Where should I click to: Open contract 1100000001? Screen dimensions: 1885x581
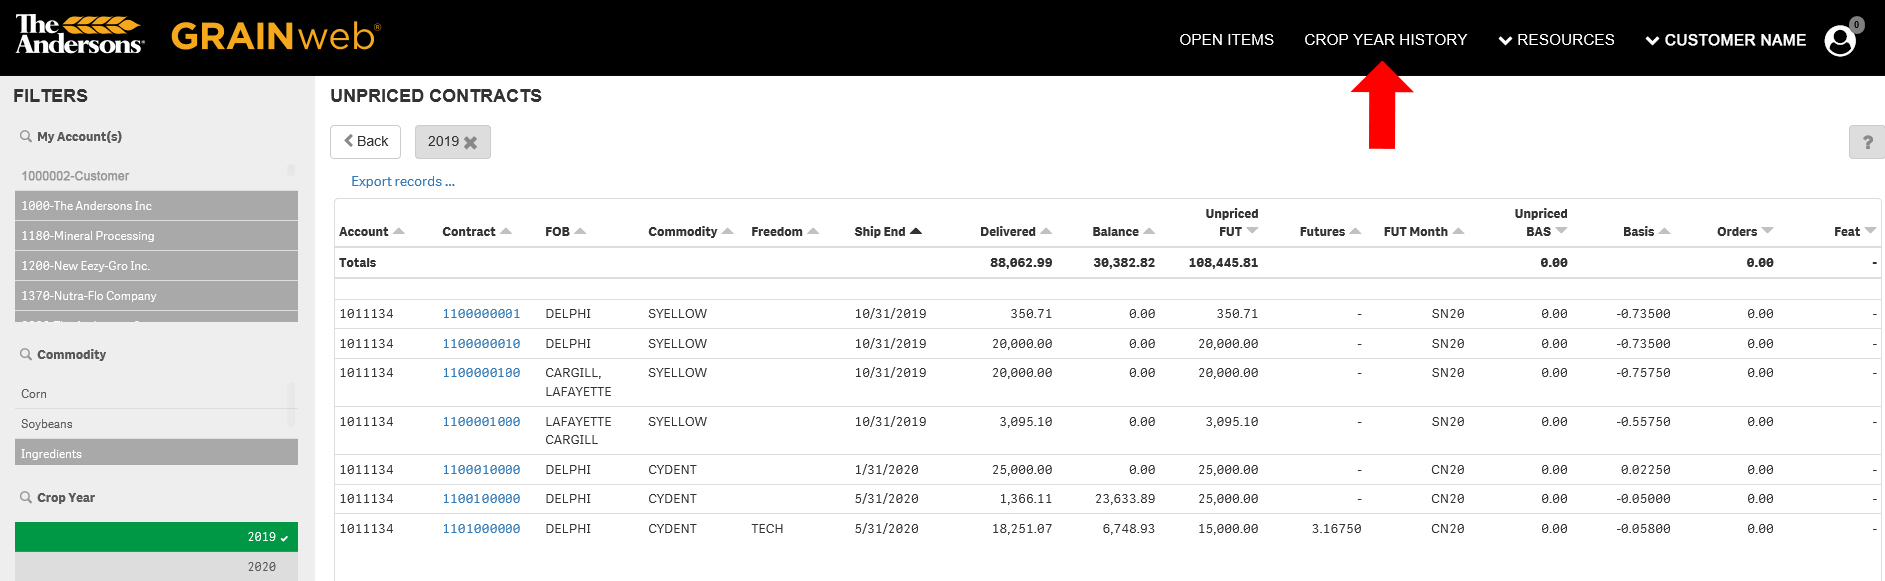coord(481,314)
